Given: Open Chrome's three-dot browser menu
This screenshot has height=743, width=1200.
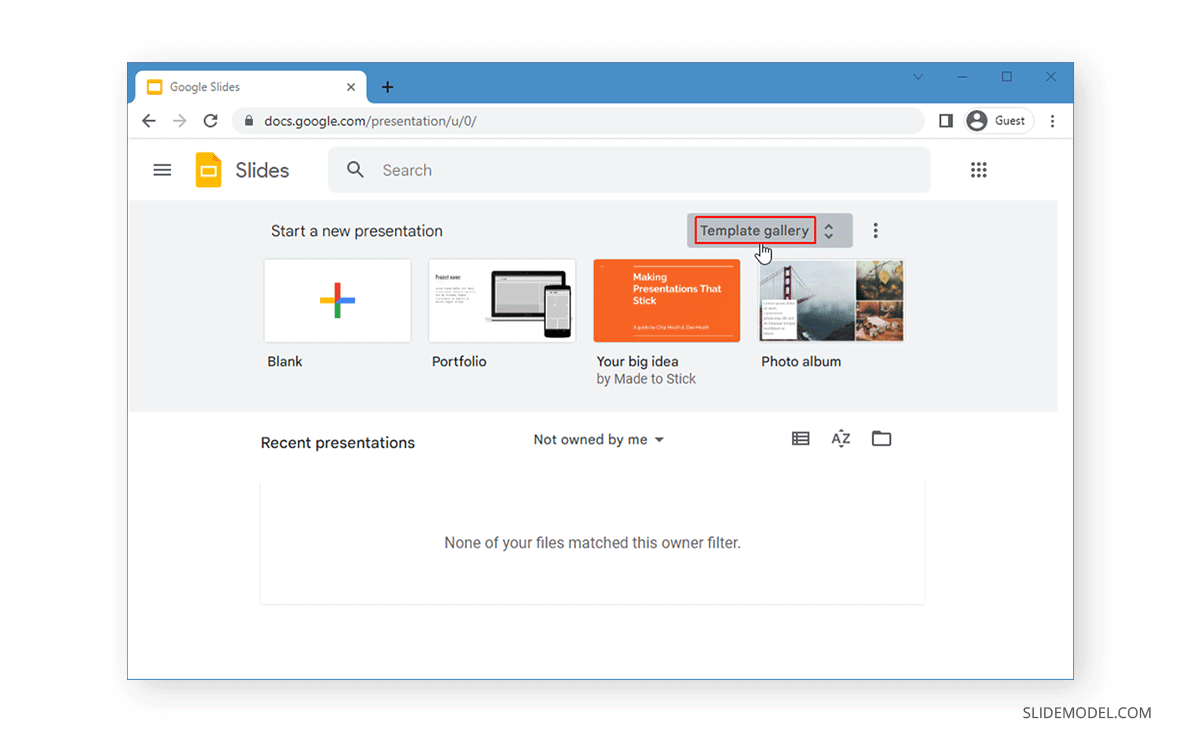Looking at the screenshot, I should point(1052,120).
